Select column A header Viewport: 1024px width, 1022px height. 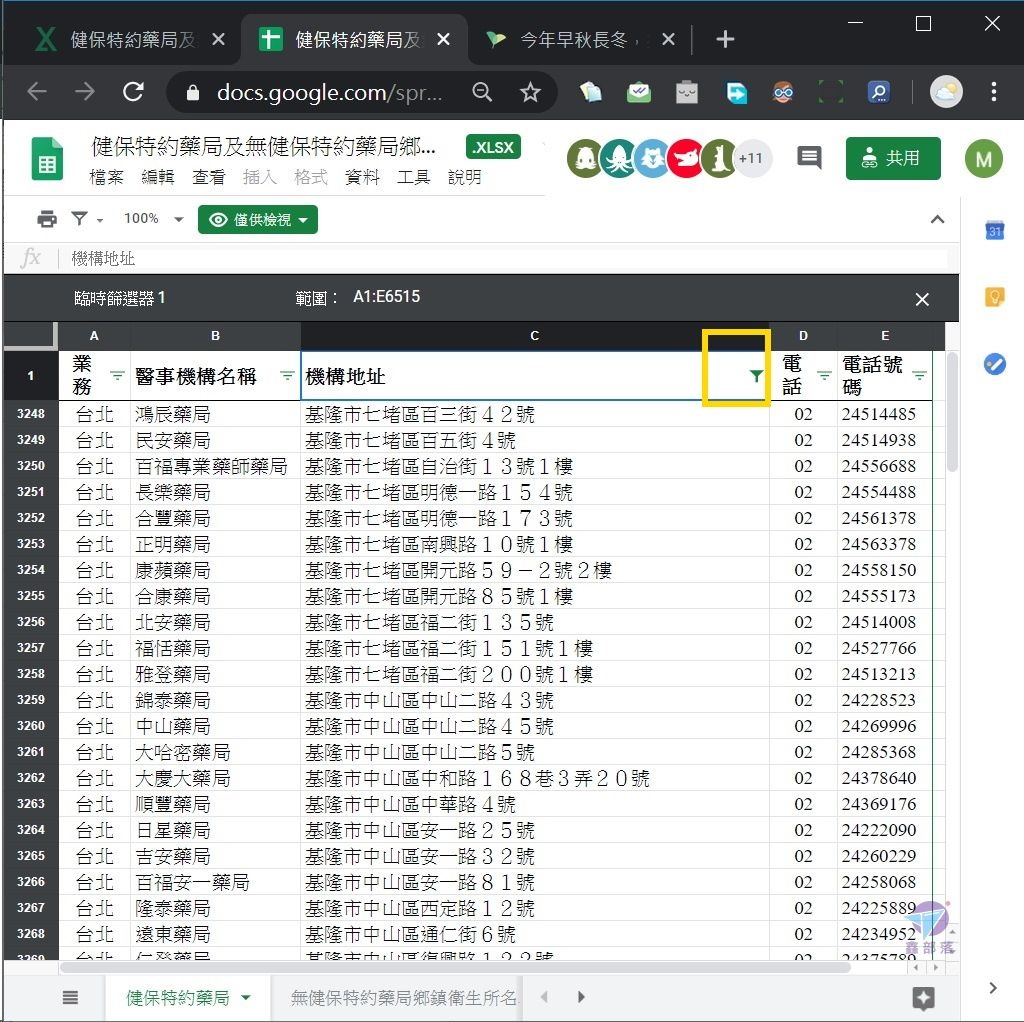[x=94, y=336]
